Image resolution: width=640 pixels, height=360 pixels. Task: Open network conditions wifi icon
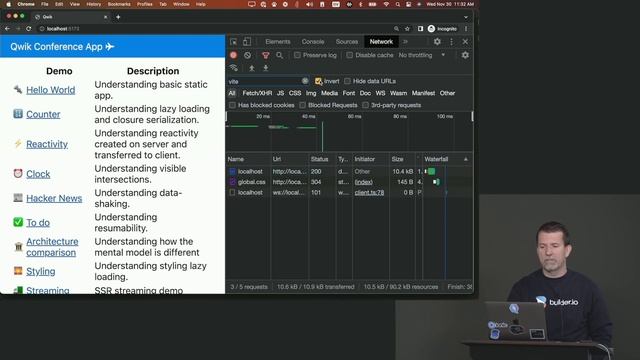pyautogui.click(x=233, y=68)
